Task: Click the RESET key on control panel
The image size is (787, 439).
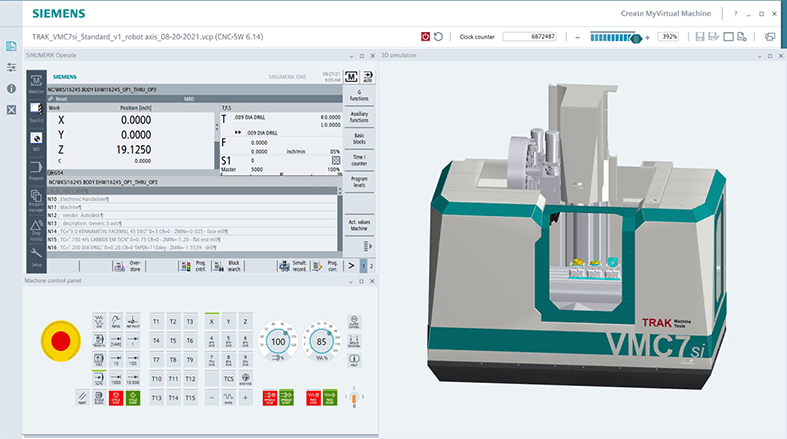Action: tap(82, 398)
